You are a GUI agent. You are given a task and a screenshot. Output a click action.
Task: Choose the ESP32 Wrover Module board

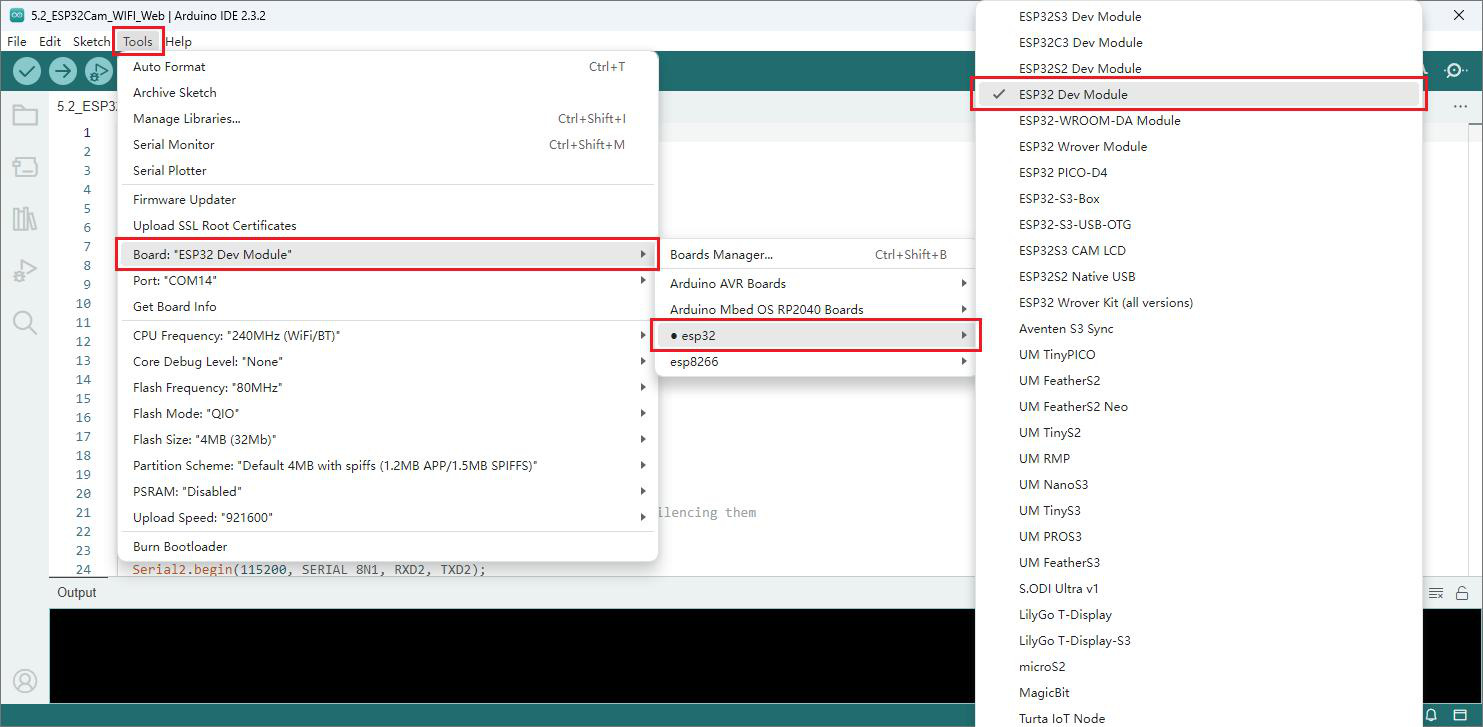coord(1198,146)
